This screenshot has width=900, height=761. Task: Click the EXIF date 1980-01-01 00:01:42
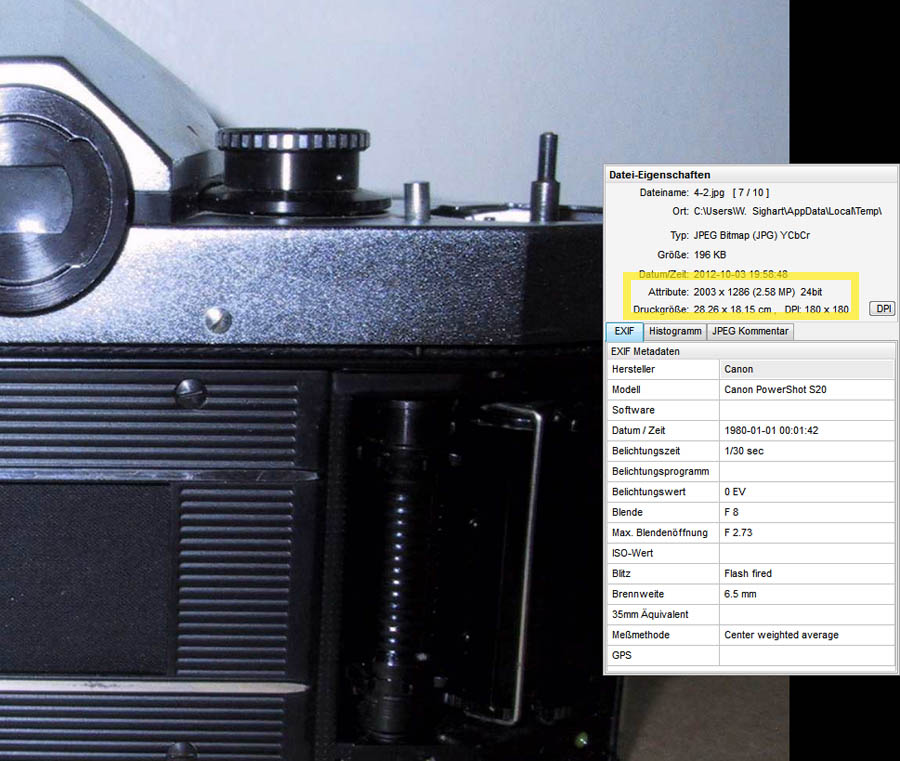coord(769,430)
